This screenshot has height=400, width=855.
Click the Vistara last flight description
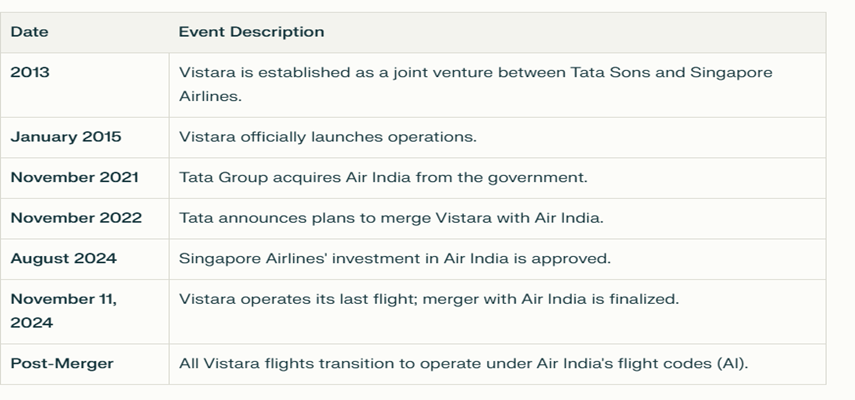pos(429,299)
